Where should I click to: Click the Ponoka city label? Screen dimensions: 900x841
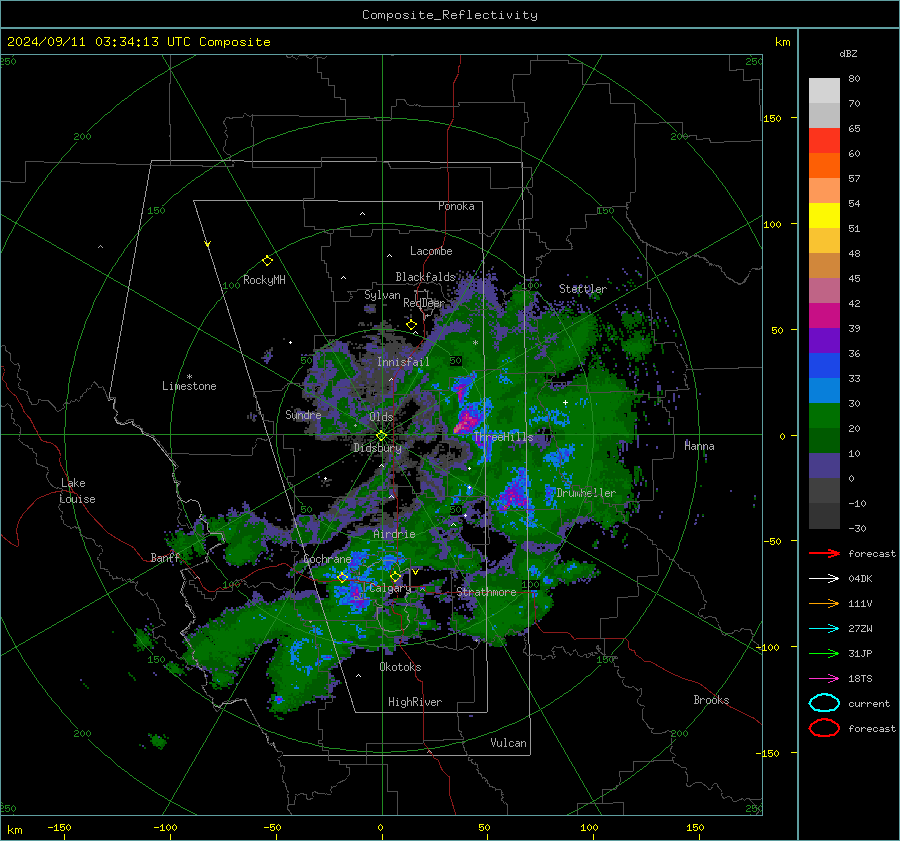click(x=456, y=206)
